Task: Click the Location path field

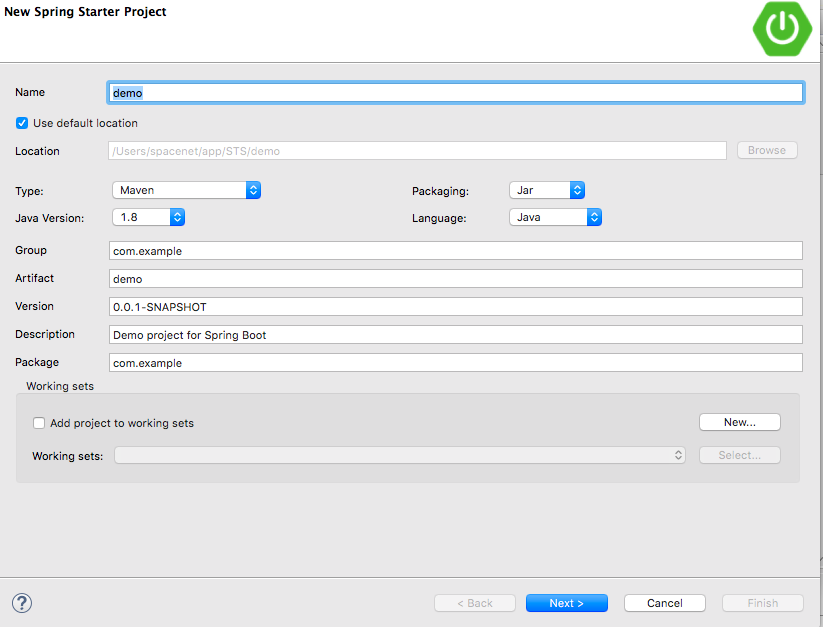Action: point(417,151)
